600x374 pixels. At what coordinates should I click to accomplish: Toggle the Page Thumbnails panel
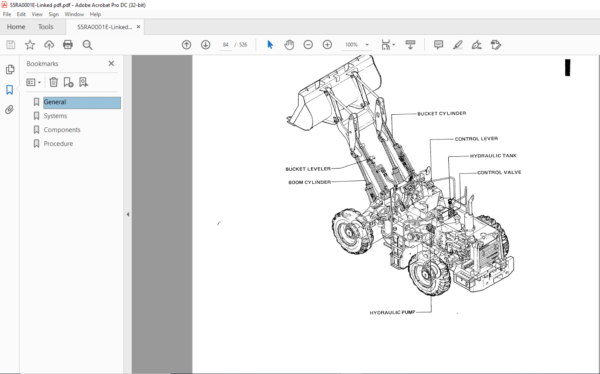(10, 69)
